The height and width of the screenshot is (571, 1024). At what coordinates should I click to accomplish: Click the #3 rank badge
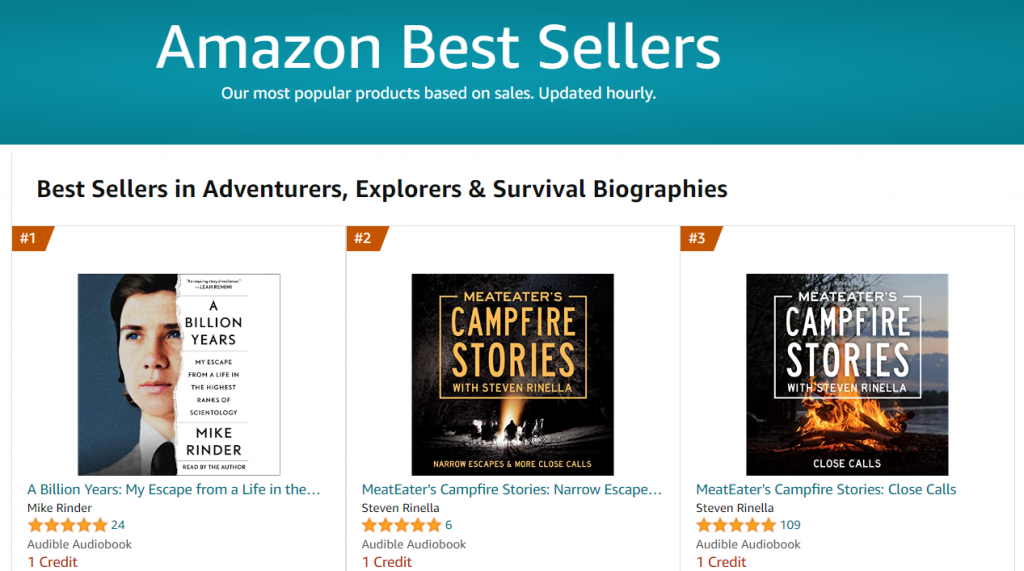pyautogui.click(x=698, y=238)
